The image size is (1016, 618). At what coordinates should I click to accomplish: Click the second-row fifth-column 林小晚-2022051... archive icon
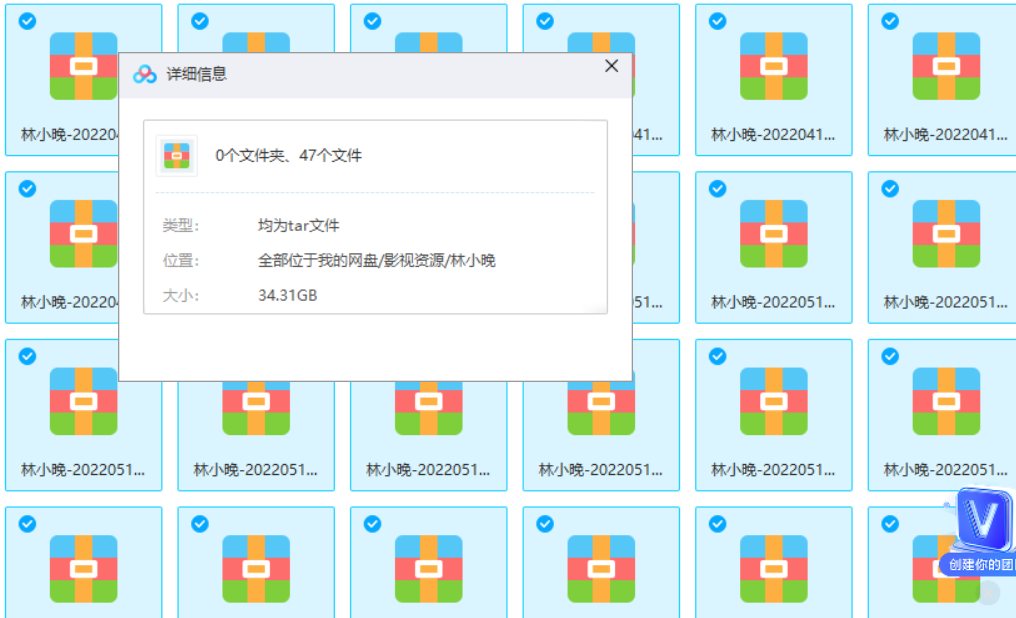click(774, 234)
